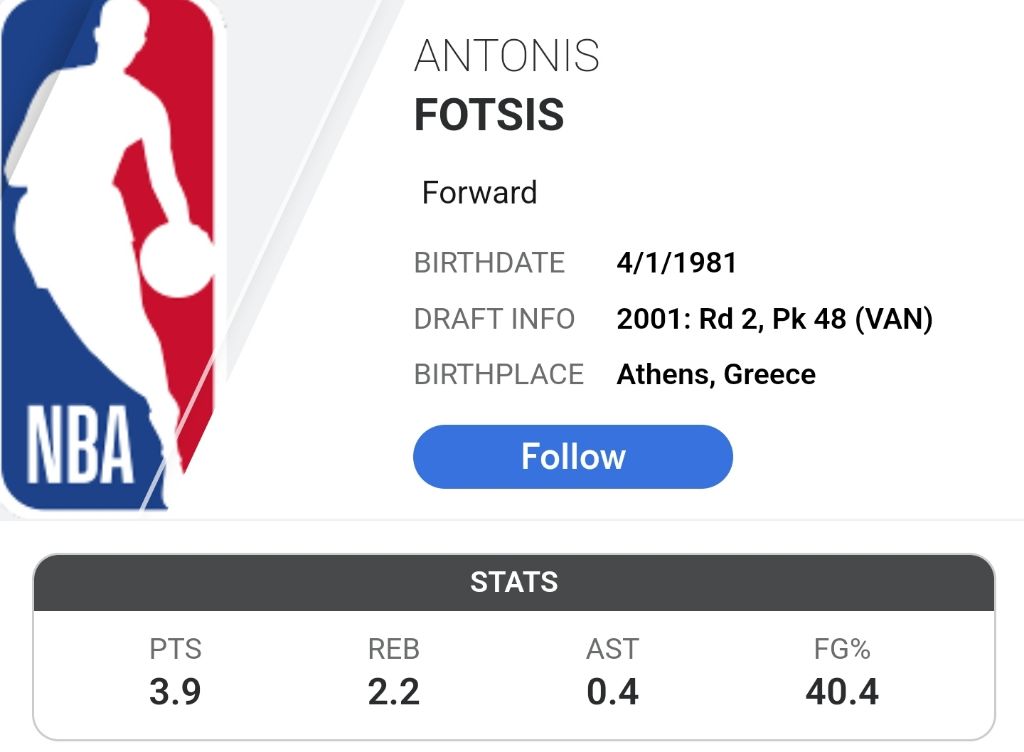Click the STATS header bar
This screenshot has width=1024, height=752.
pos(514,582)
